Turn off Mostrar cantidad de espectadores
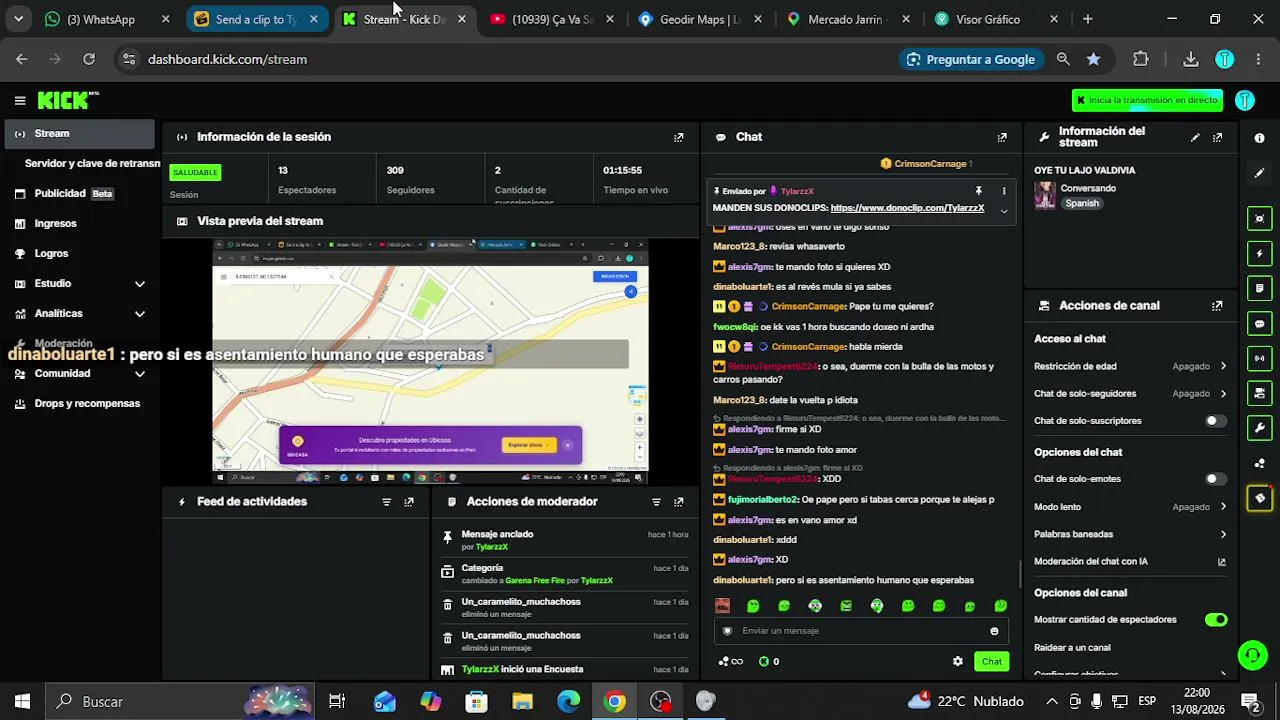1280x720 pixels. pyautogui.click(x=1215, y=620)
